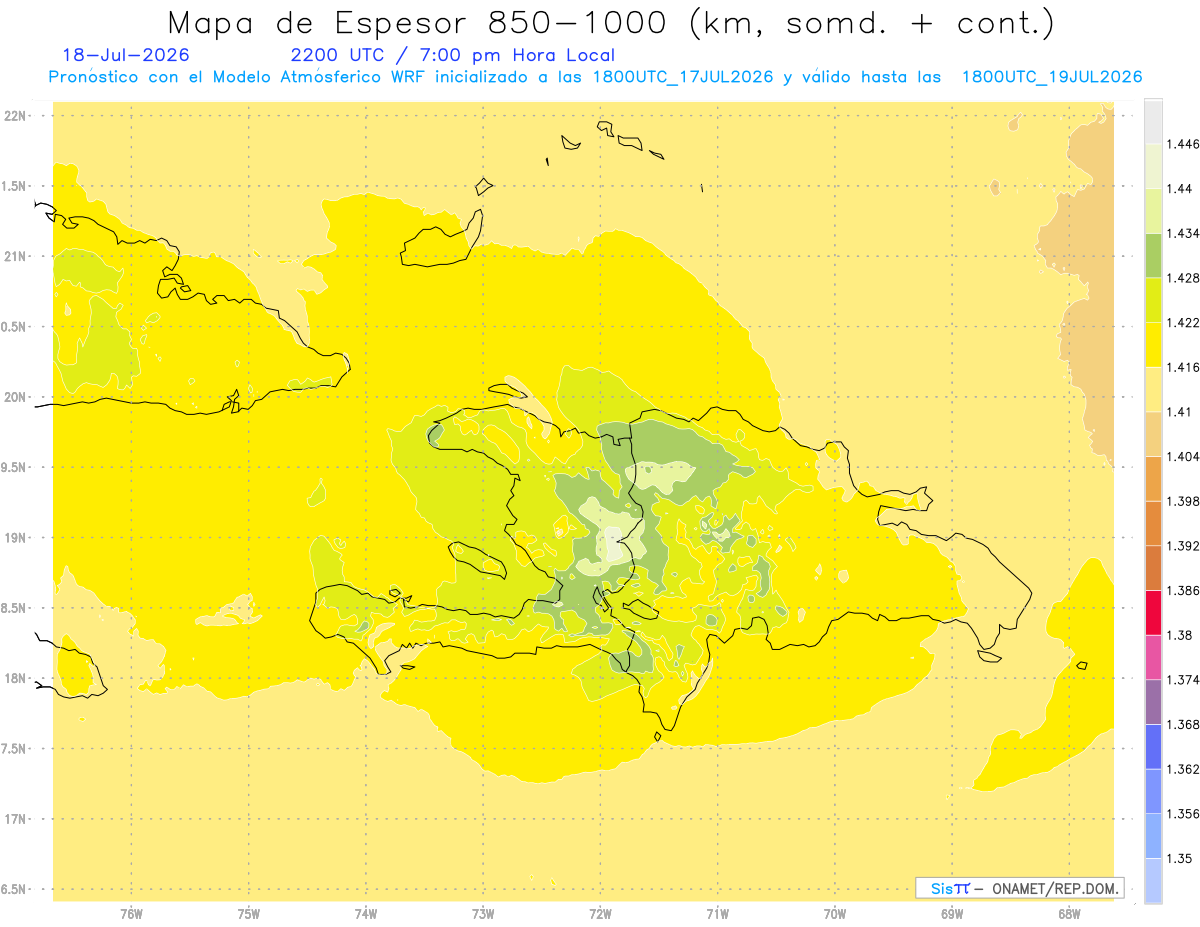Select the legend value 1.404
Screen dimensions: 1200x927
[1183, 457]
